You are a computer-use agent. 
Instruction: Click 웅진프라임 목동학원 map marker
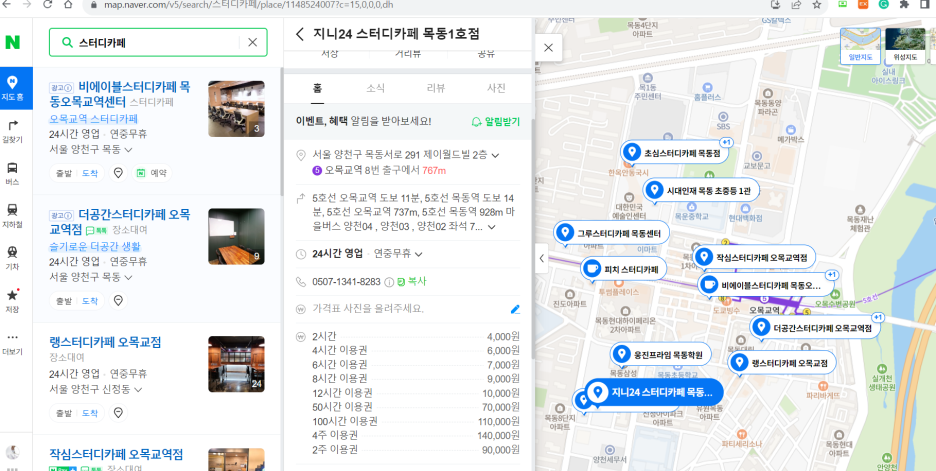[660, 355]
